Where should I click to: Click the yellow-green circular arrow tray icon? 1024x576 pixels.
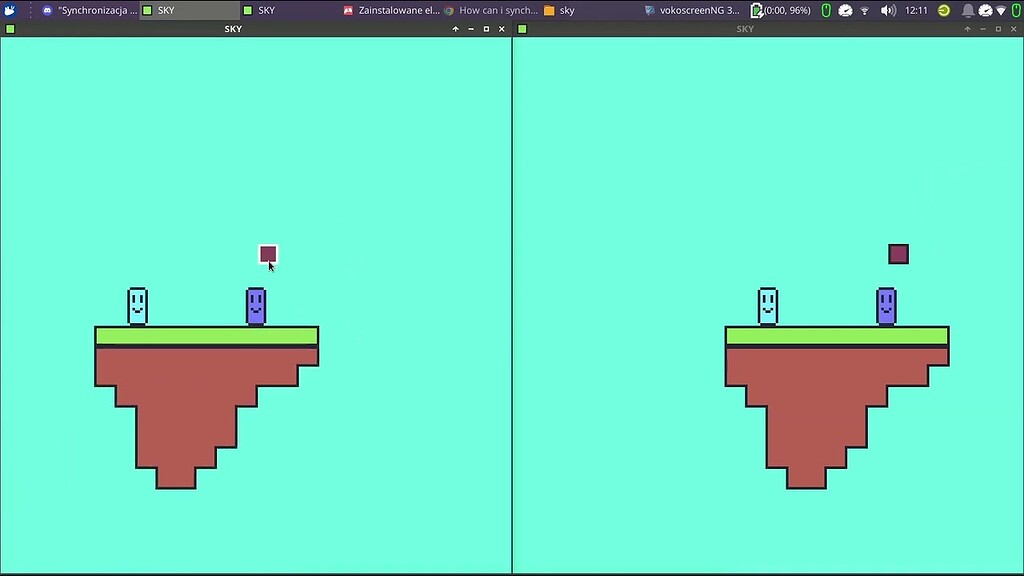point(943,10)
